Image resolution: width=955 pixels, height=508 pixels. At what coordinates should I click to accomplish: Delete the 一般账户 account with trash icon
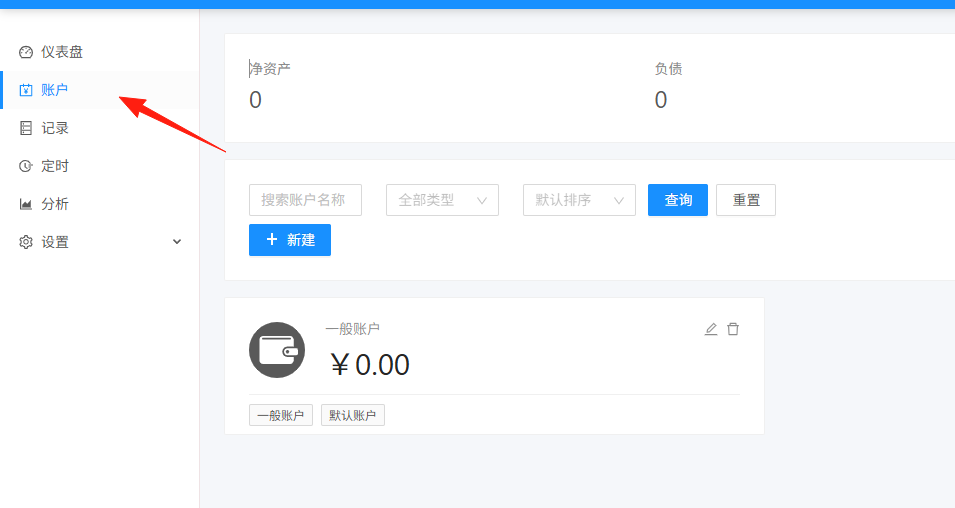tap(733, 329)
